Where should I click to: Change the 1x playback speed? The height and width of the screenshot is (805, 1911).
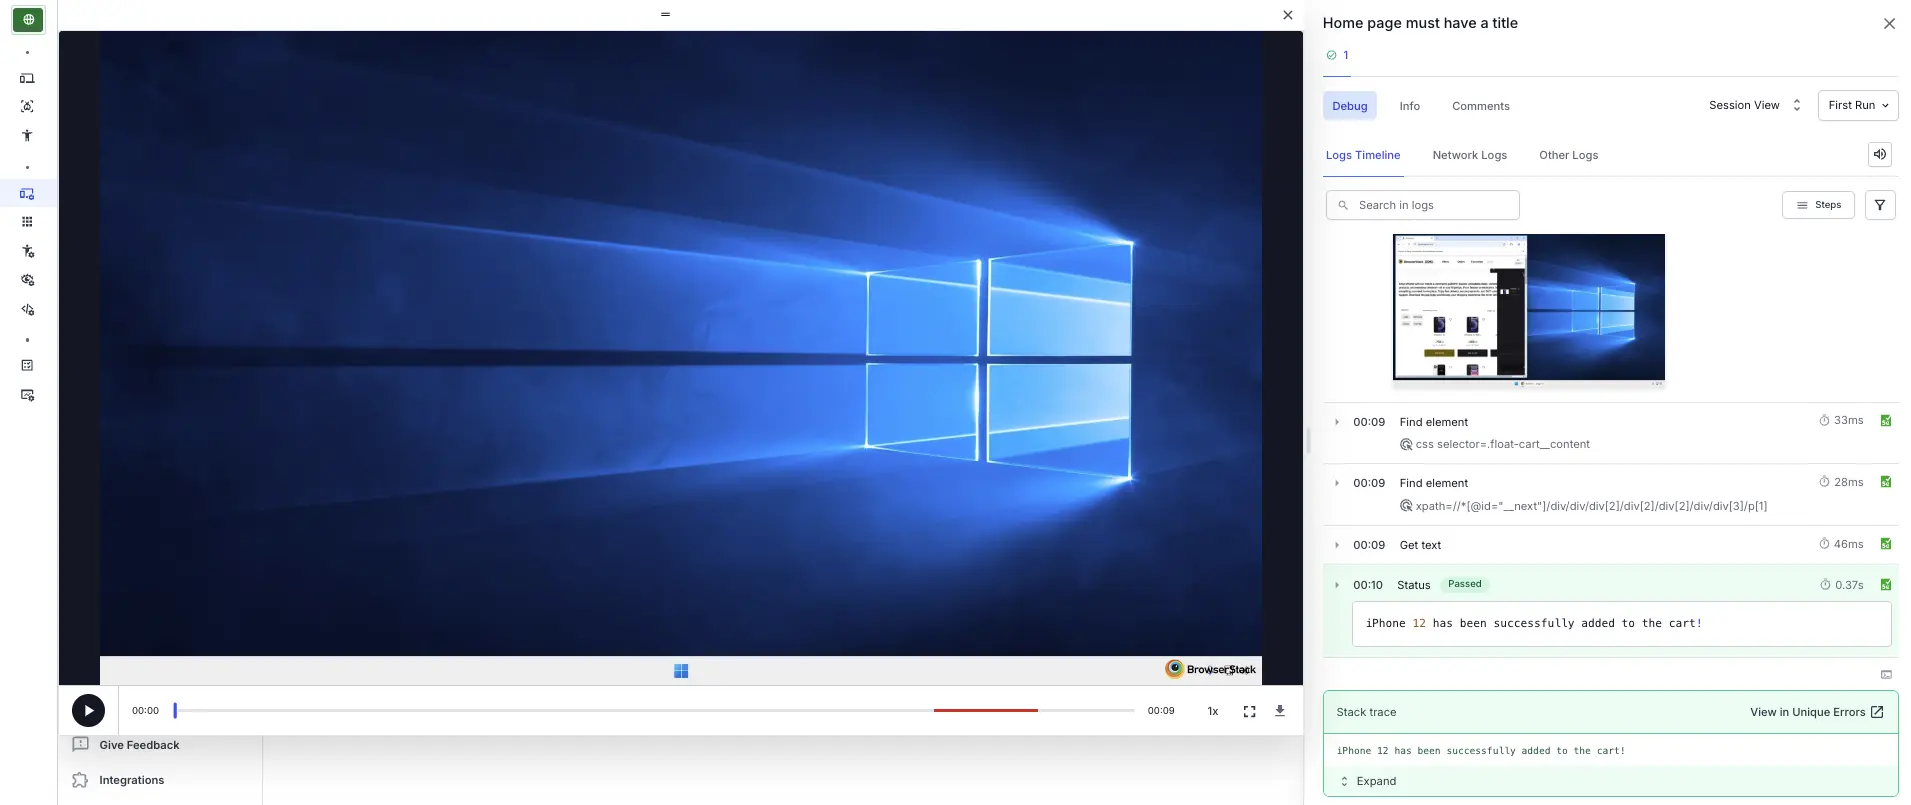(x=1213, y=711)
